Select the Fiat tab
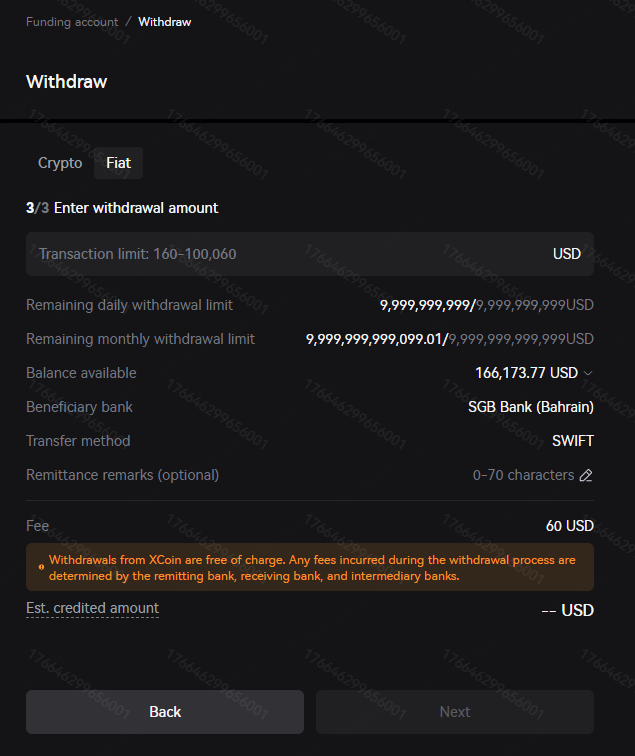Viewport: 635px width, 756px height. [x=118, y=163]
